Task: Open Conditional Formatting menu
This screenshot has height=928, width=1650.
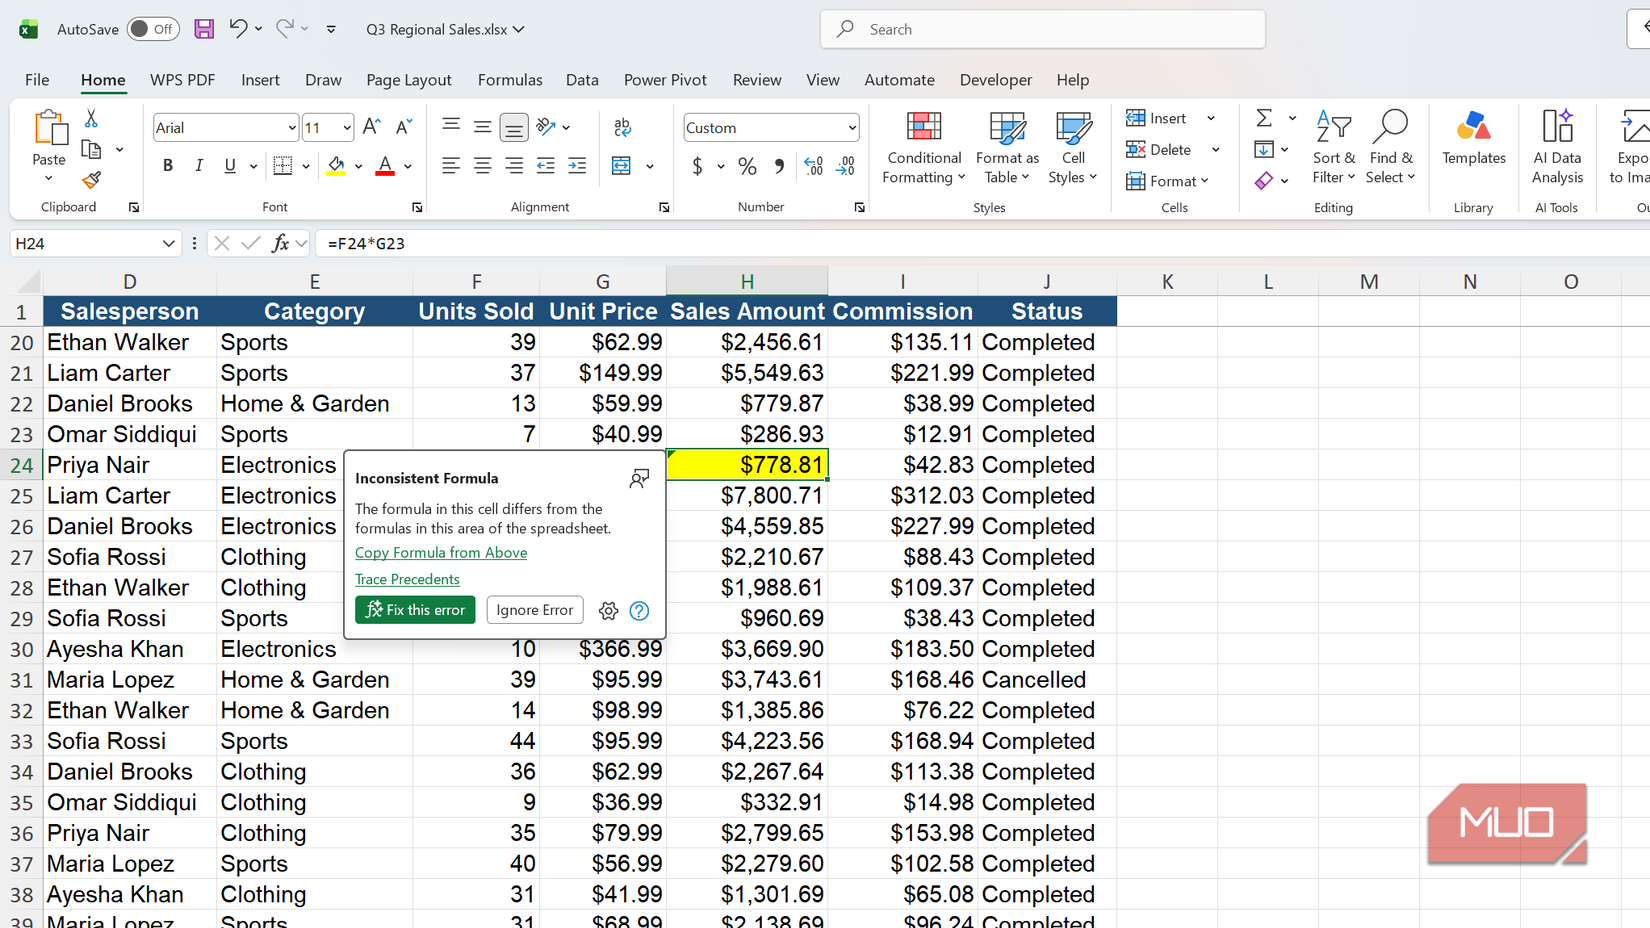Action: [x=924, y=148]
